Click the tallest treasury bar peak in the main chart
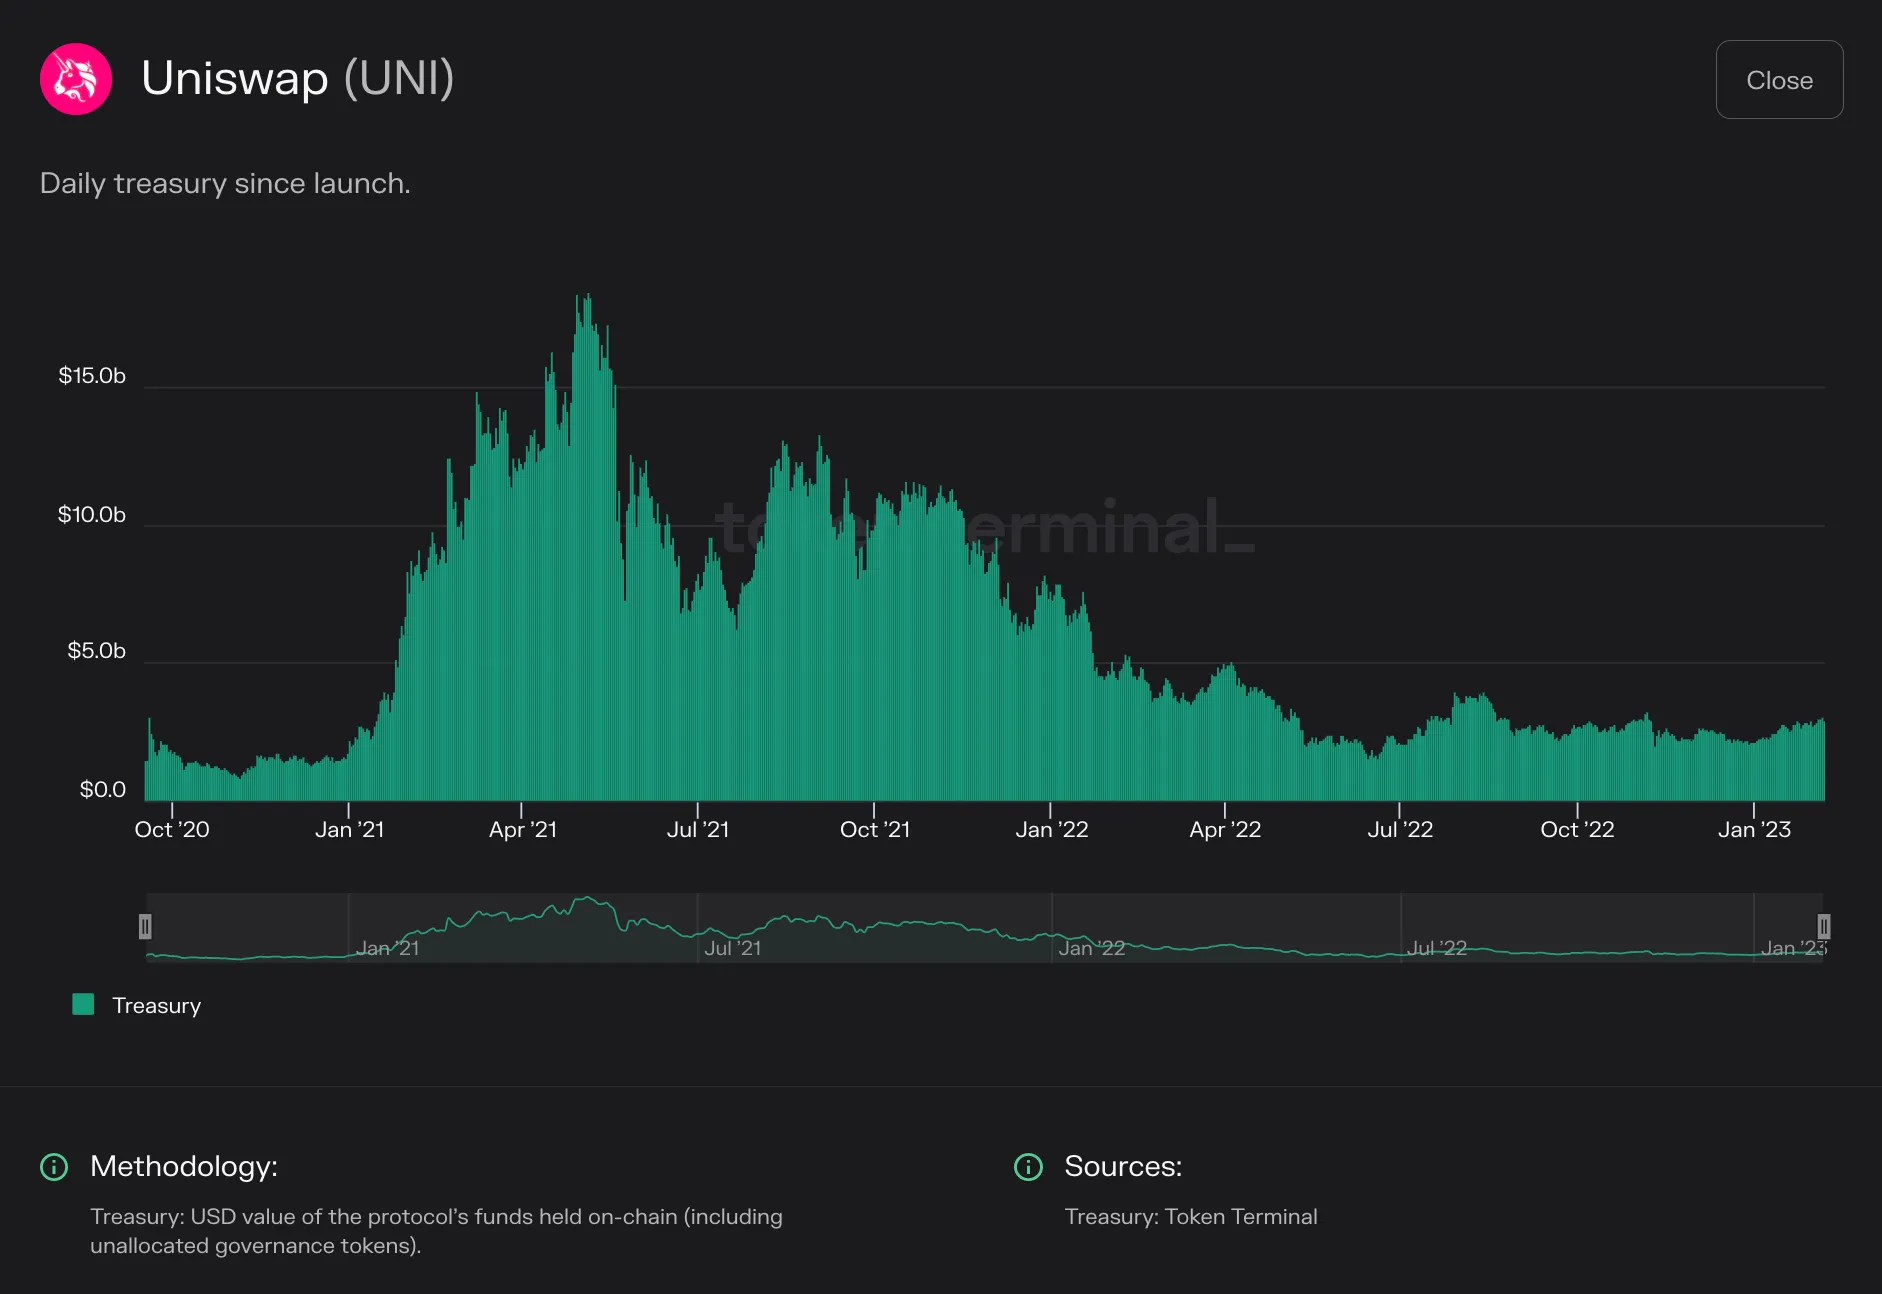Viewport: 1882px width, 1294px height. pyautogui.click(x=588, y=548)
